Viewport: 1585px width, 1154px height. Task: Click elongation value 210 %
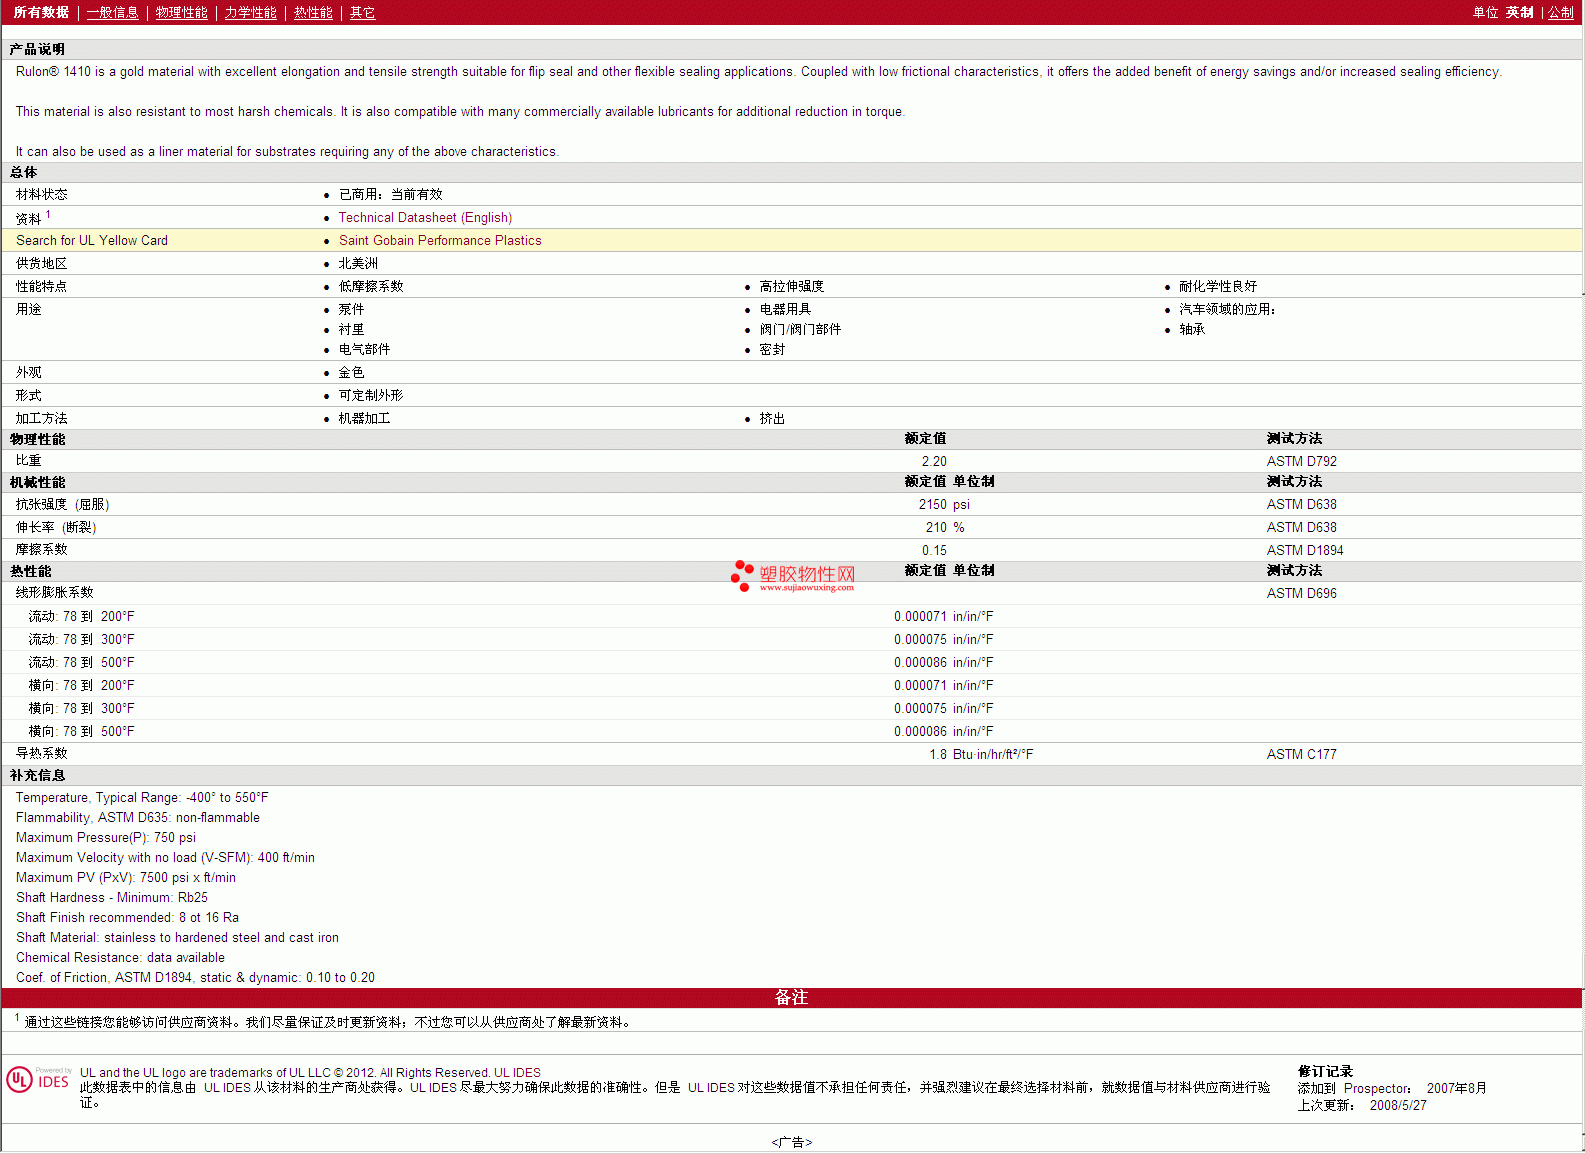[945, 528]
